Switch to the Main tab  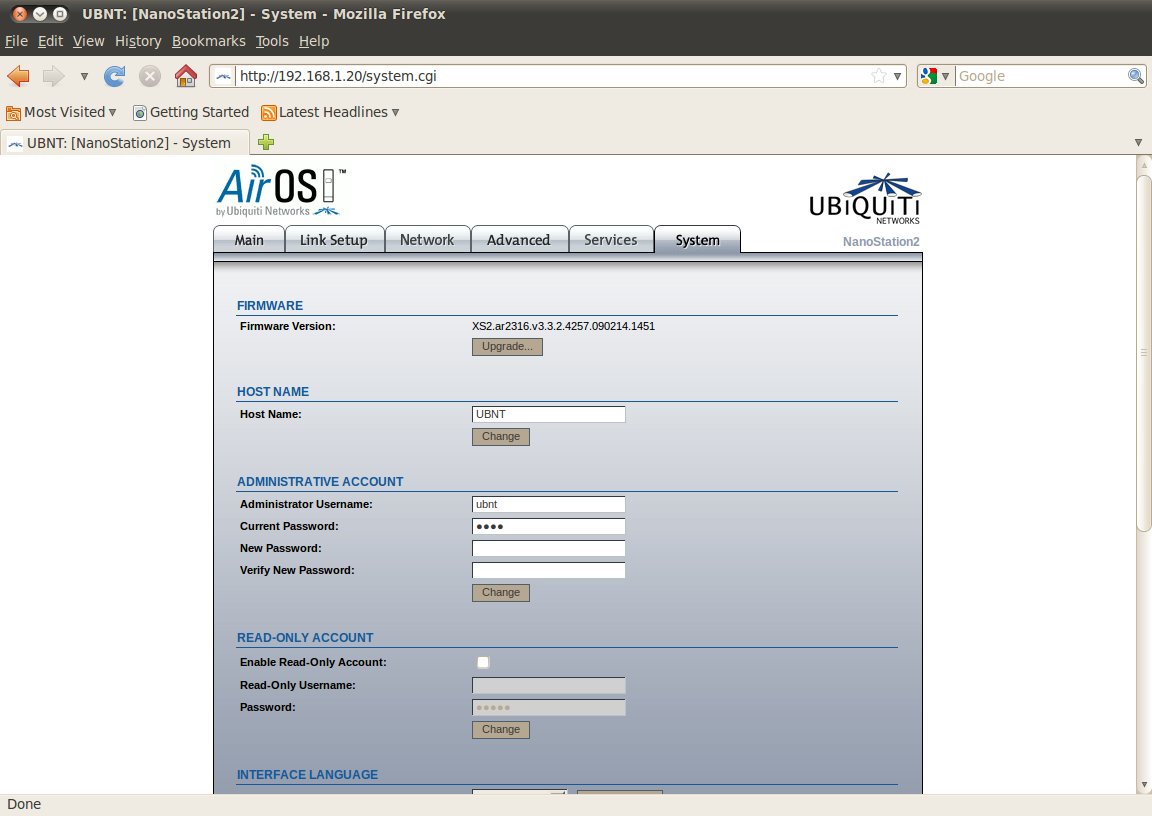coord(249,240)
